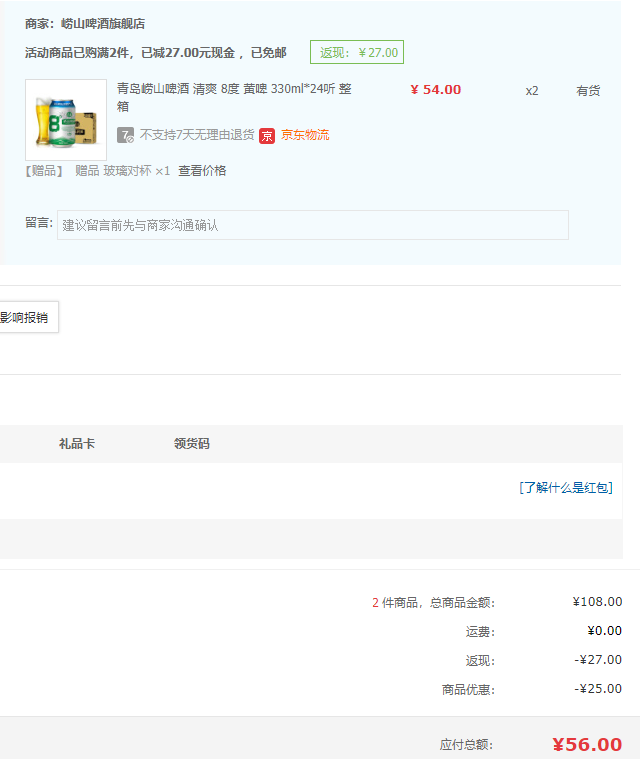
Task: Click the 7-day no-return policy icon
Action: click(125, 135)
